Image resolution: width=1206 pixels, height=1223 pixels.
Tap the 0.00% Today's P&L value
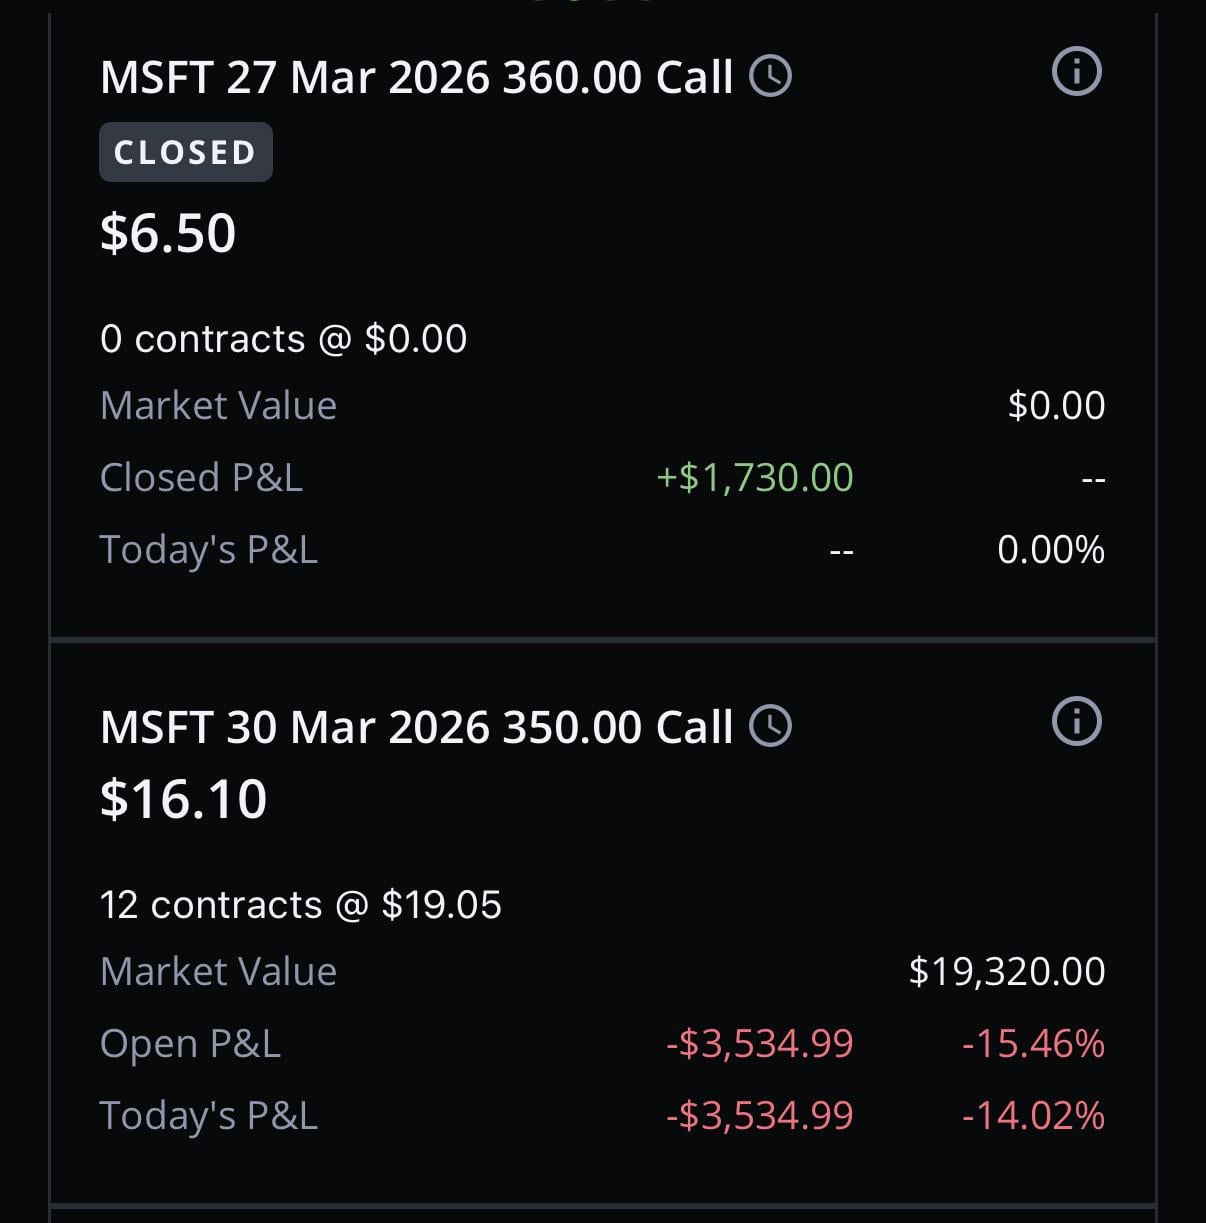click(1050, 550)
